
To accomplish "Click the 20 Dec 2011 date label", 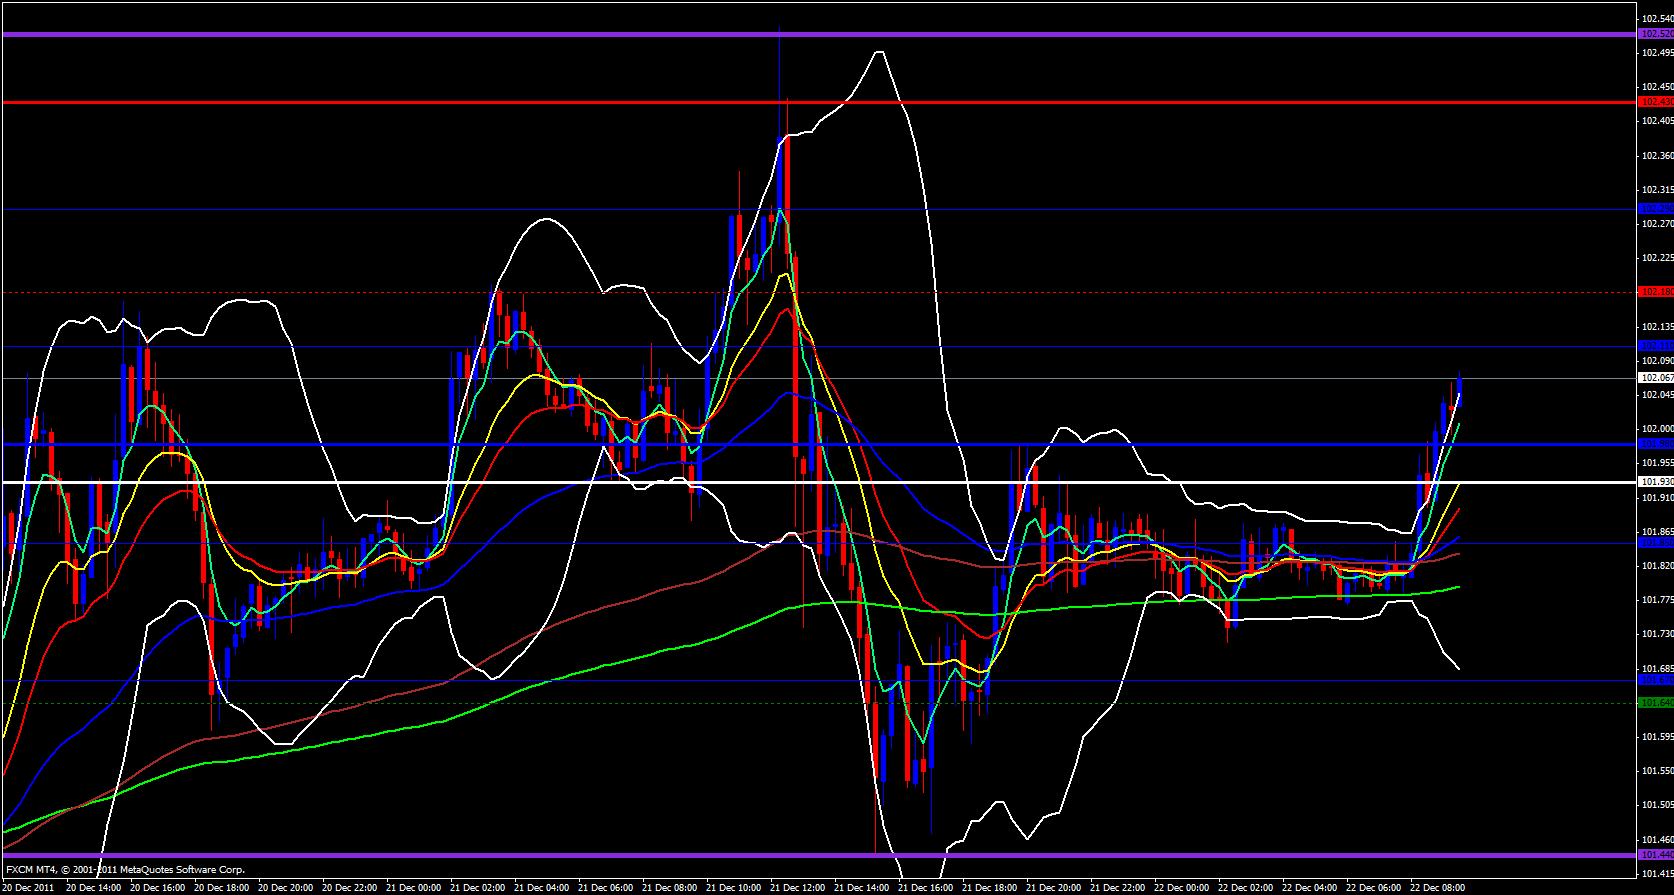I will pos(29,888).
